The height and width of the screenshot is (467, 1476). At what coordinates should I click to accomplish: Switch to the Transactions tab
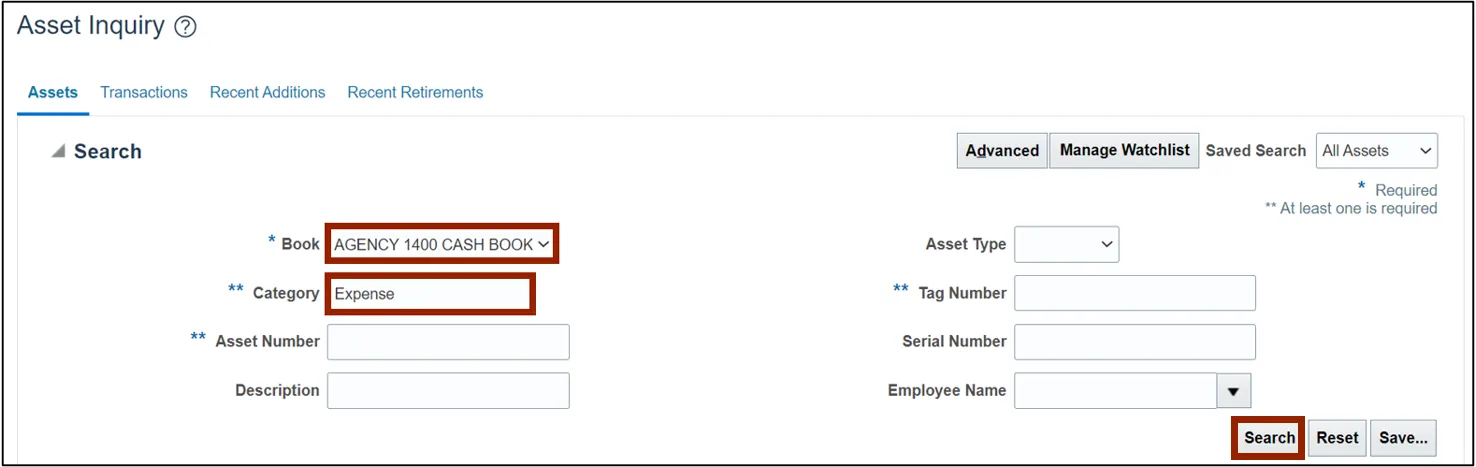click(x=144, y=92)
